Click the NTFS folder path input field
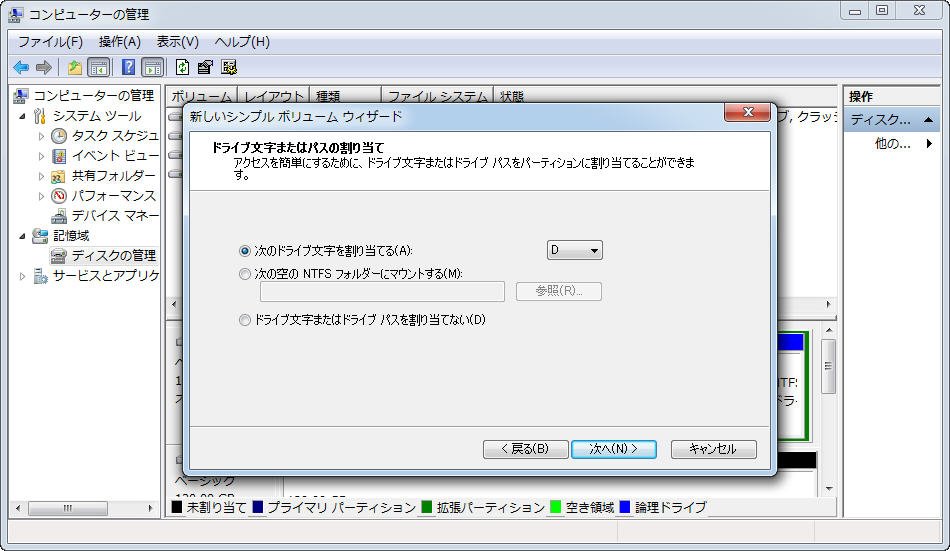The width and height of the screenshot is (950, 551). click(382, 292)
